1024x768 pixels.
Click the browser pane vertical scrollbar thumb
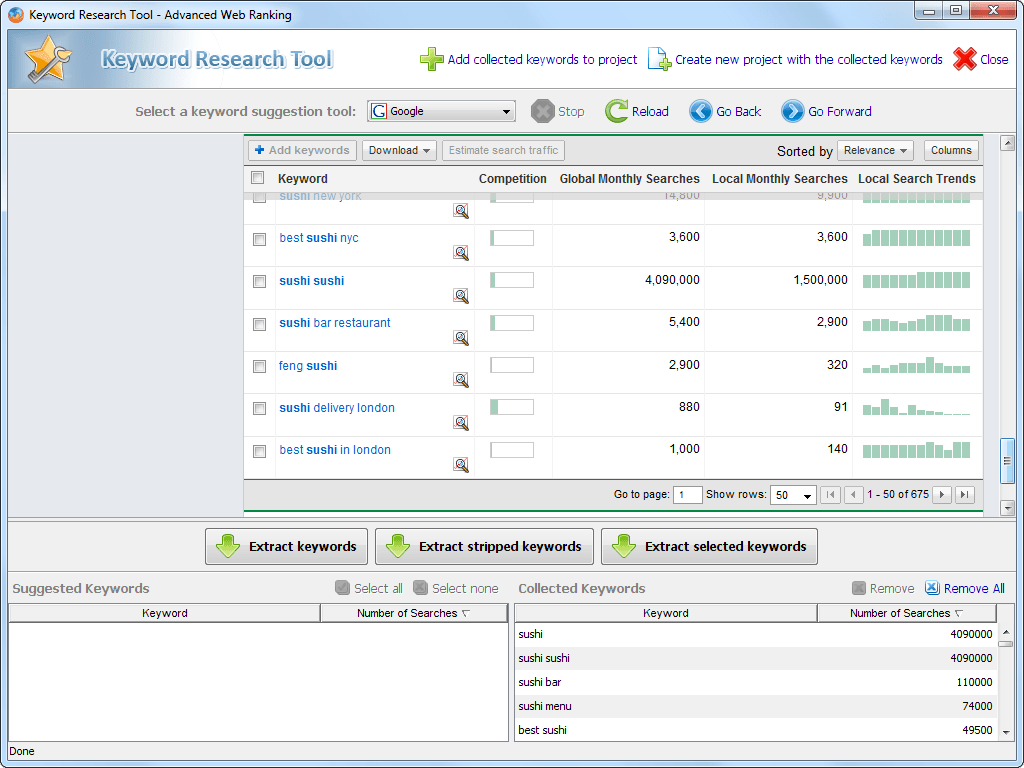(1007, 461)
